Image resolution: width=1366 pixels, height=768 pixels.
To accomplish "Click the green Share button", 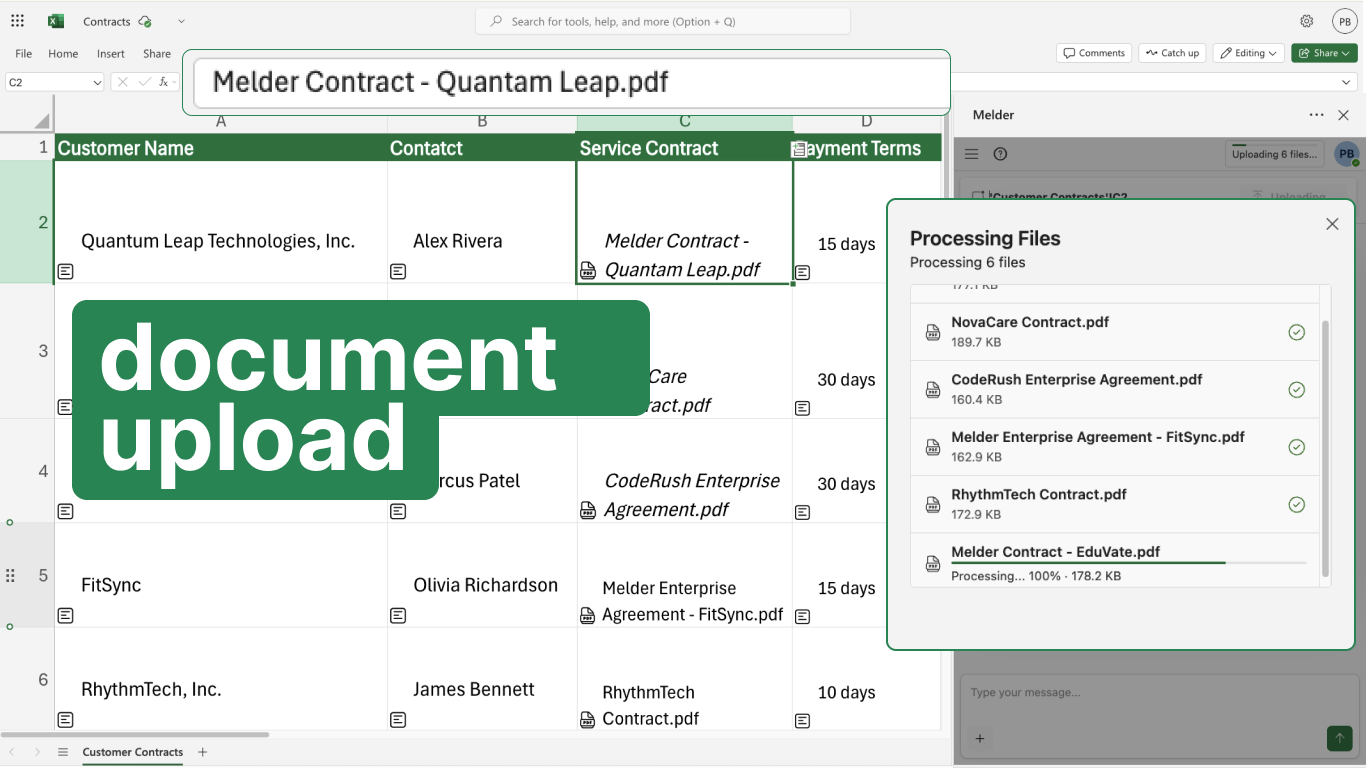I will [1324, 53].
